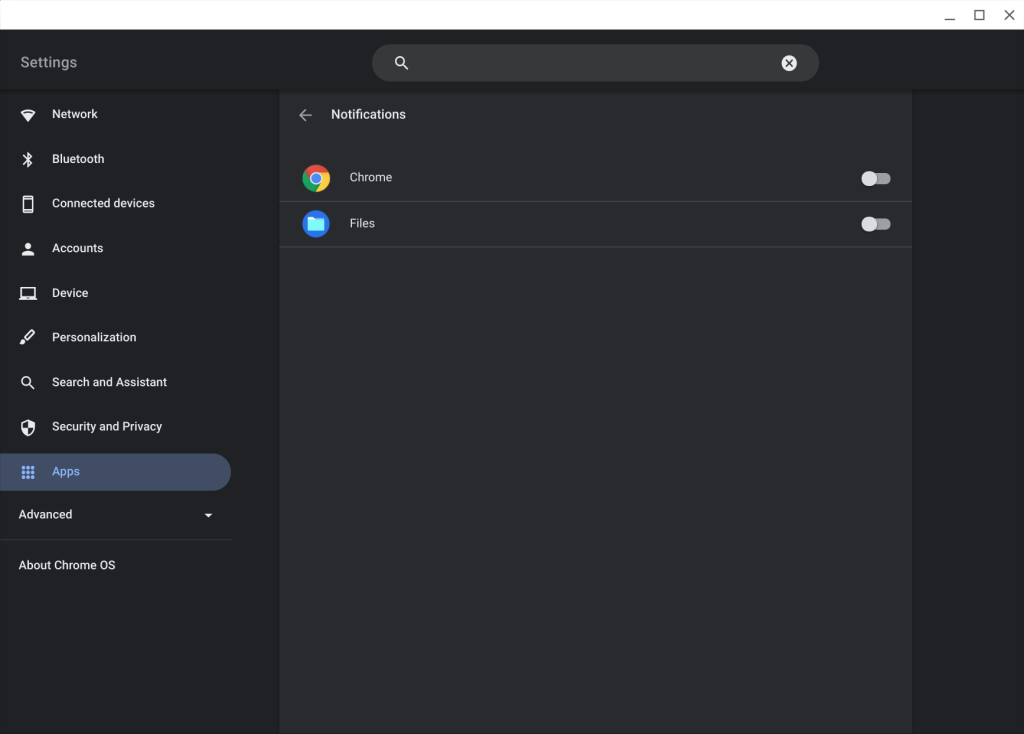Click the Settings title text
The image size is (1024, 734).
click(x=48, y=63)
